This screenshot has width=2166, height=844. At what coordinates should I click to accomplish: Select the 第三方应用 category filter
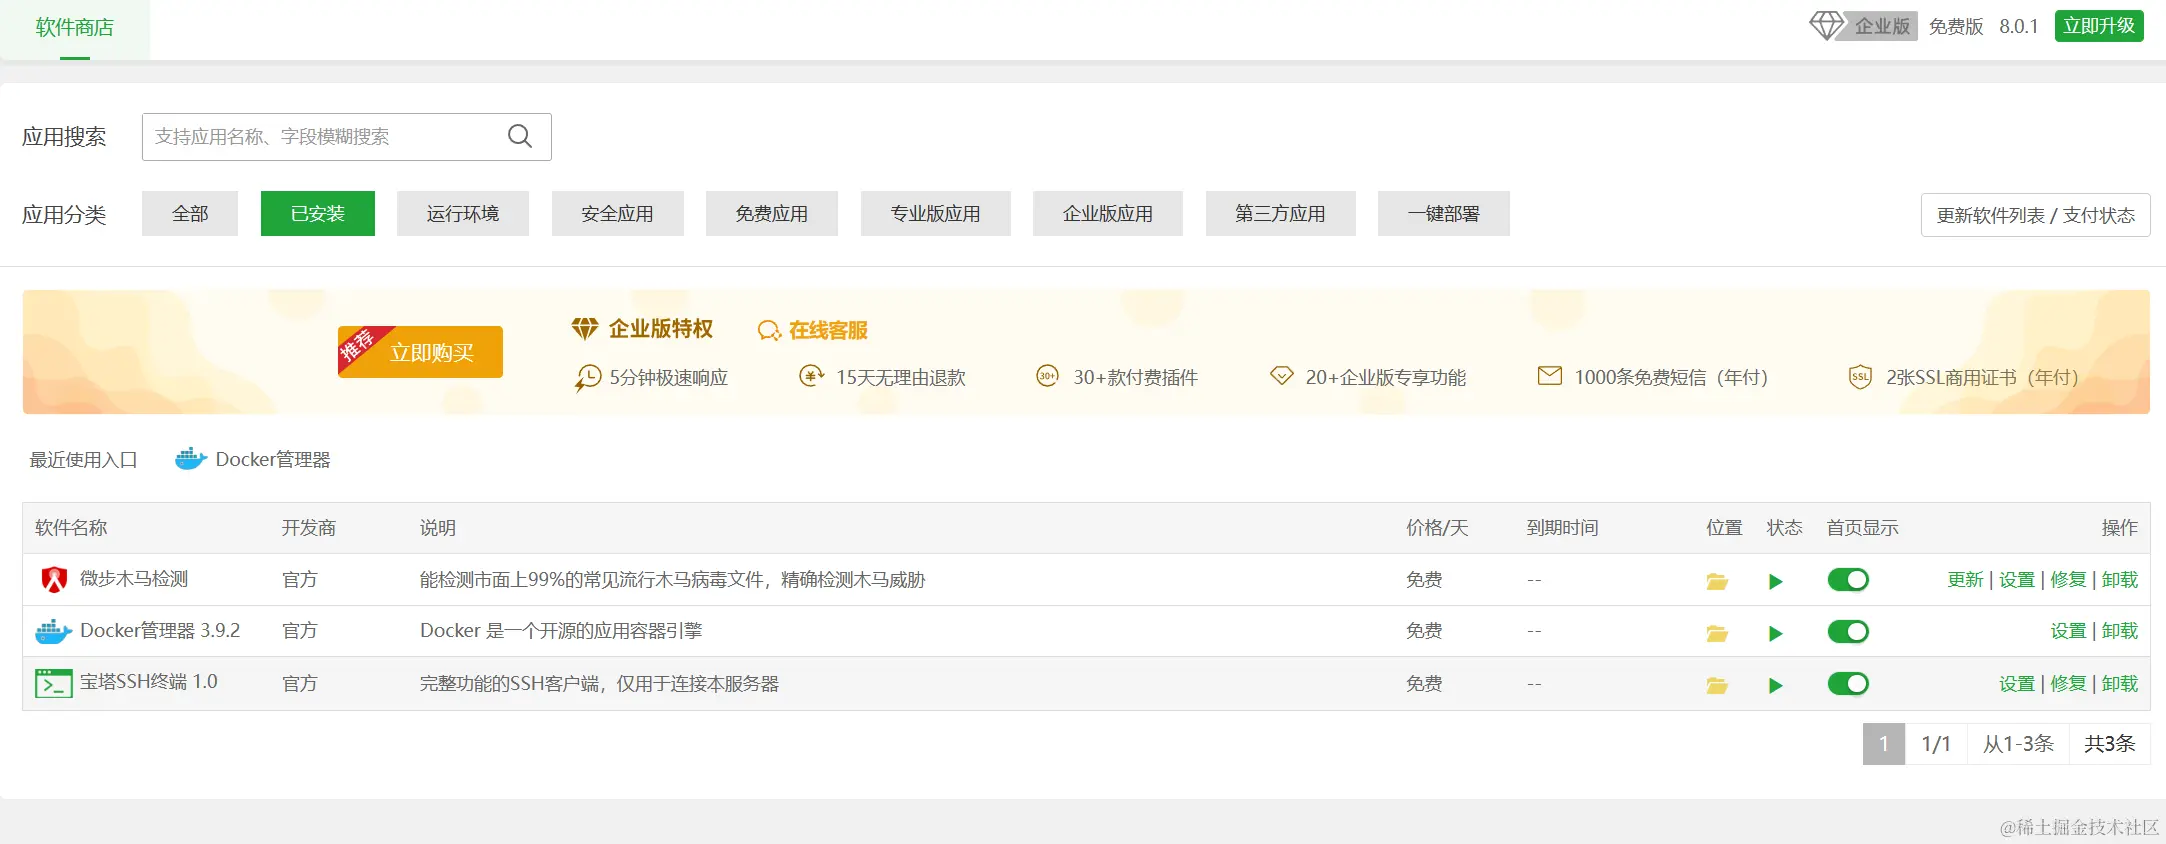coord(1281,214)
